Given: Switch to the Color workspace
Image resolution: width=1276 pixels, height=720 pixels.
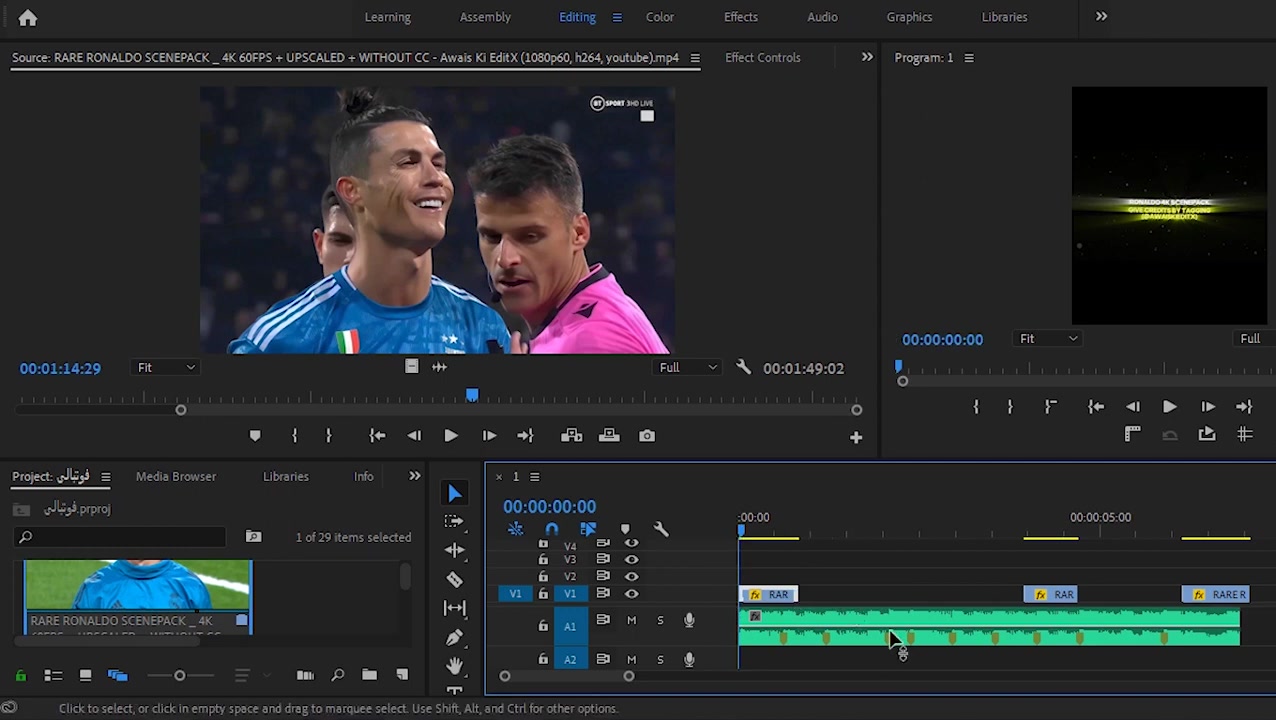Looking at the screenshot, I should [659, 17].
